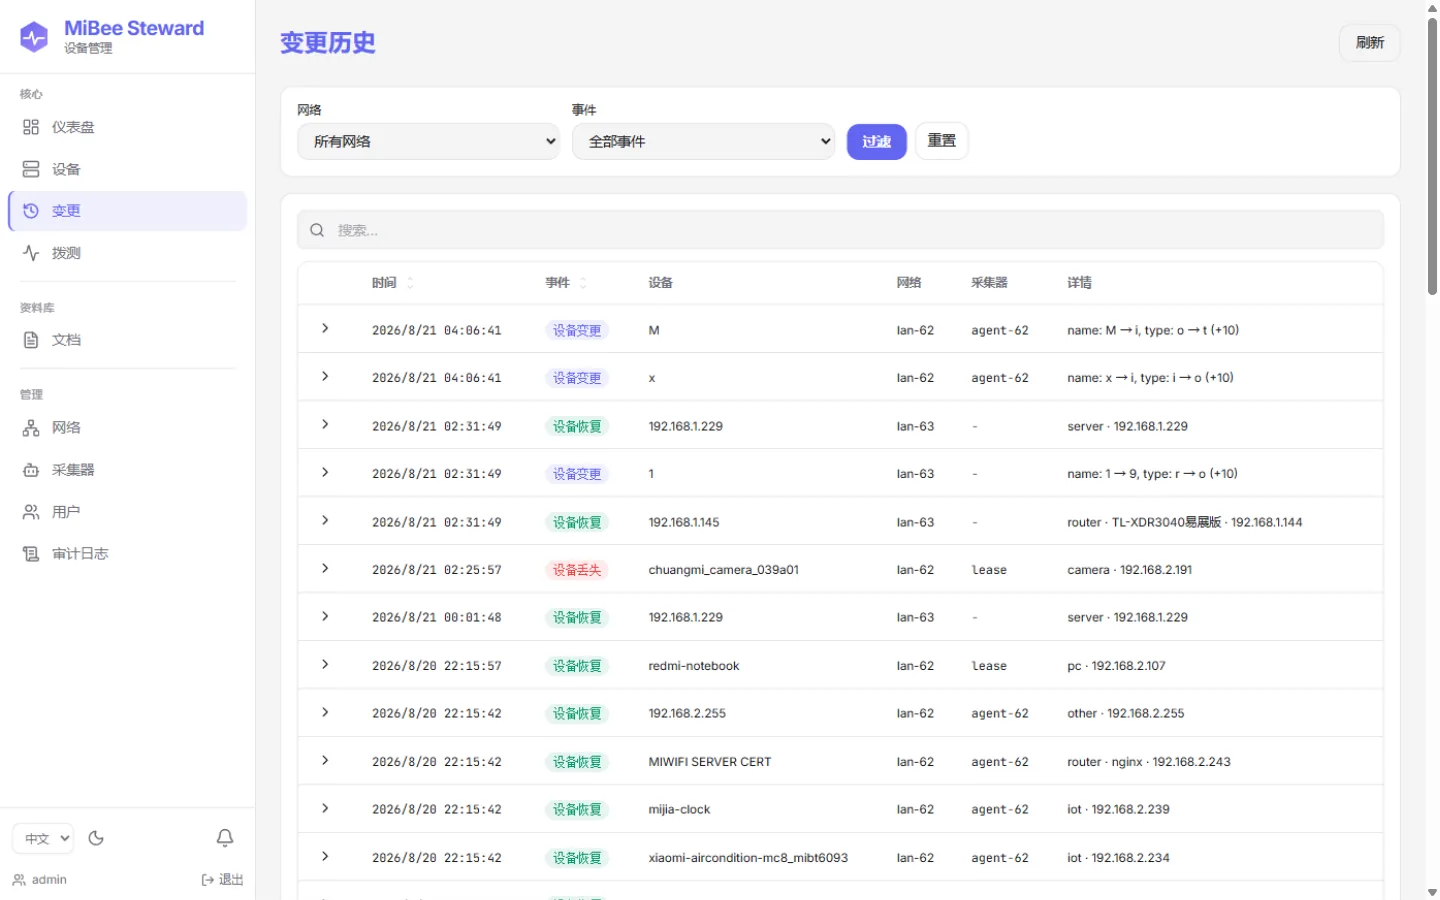
Task: Click into the 搜索 search field
Action: pyautogui.click(x=840, y=230)
